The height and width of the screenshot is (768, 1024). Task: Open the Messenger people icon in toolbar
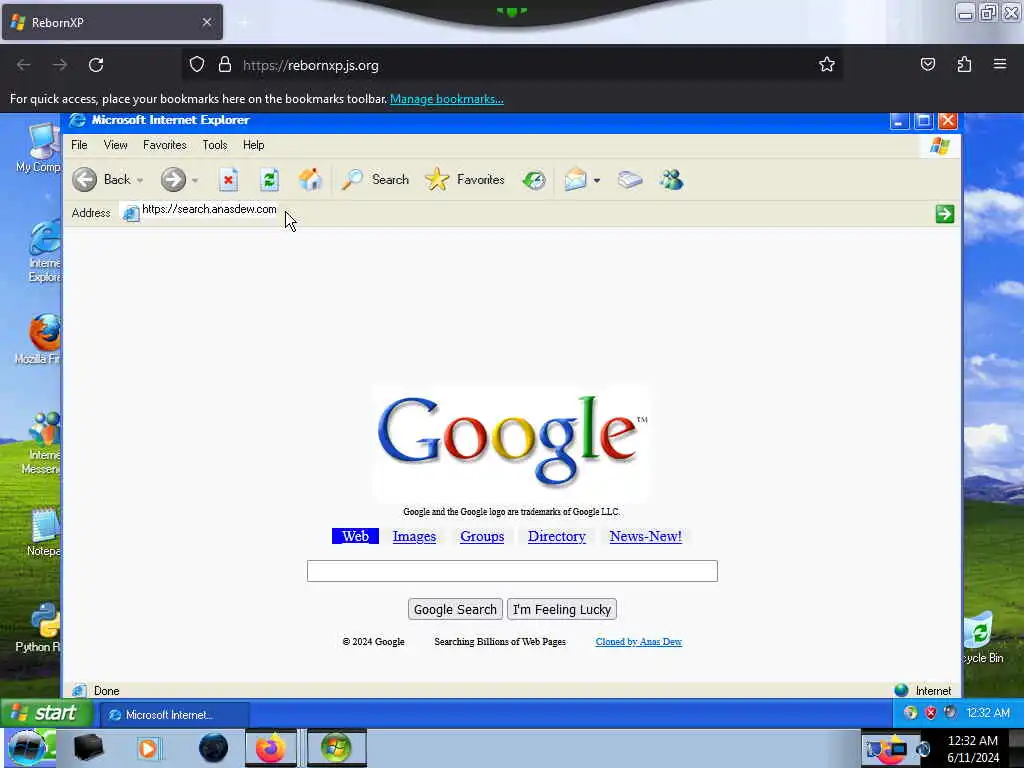click(671, 180)
